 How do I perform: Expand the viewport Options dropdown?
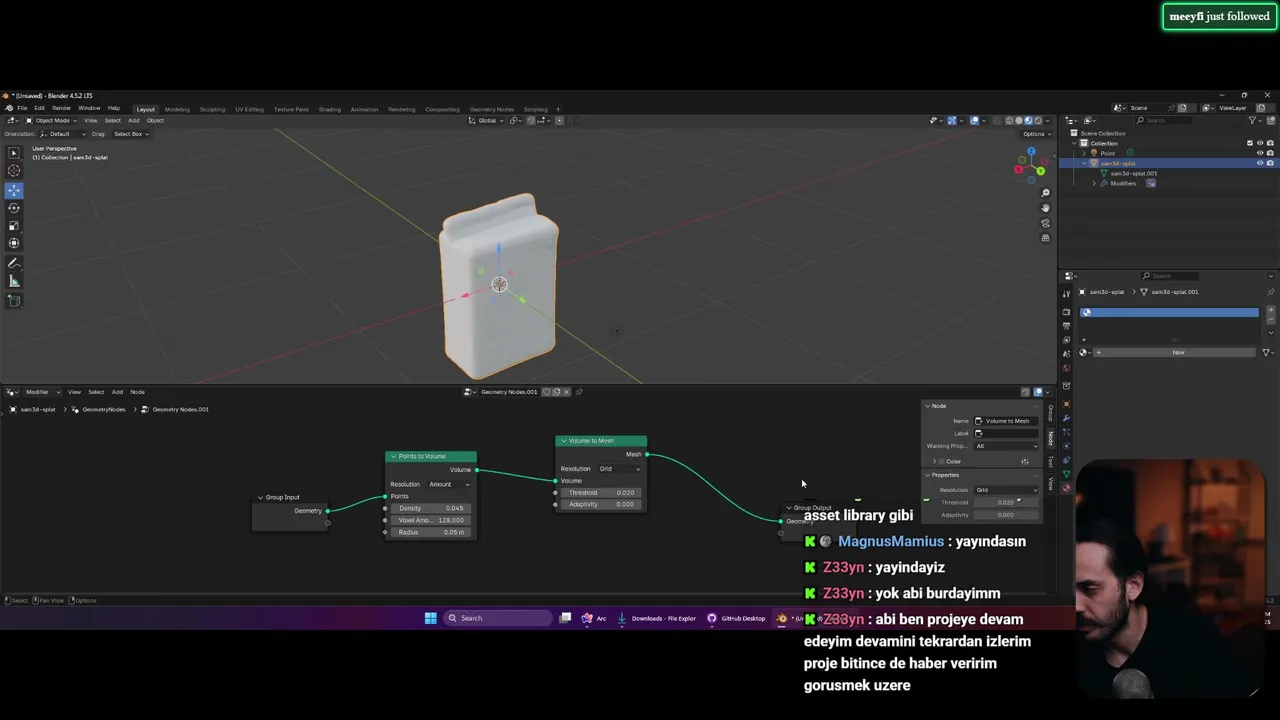click(1037, 134)
